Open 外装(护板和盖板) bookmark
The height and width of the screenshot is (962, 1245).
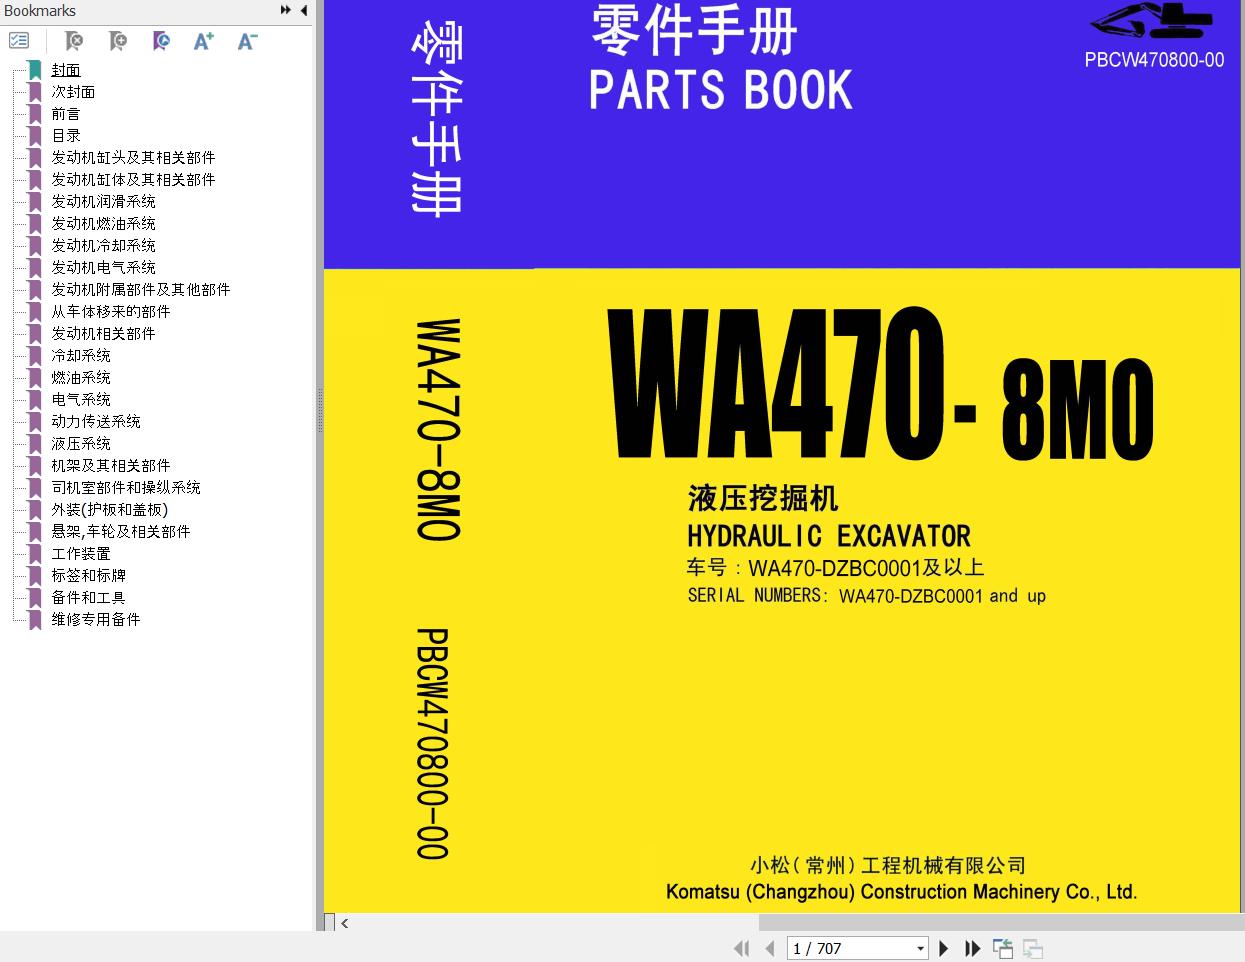click(110, 509)
